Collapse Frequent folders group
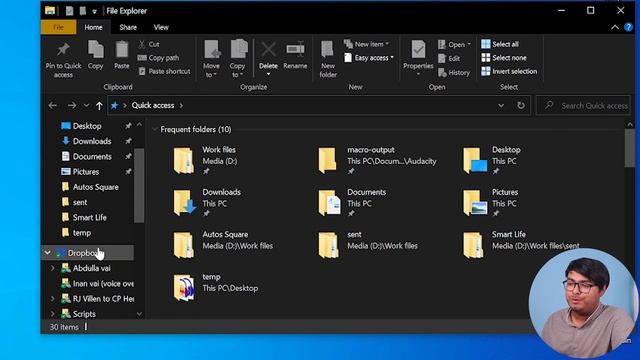The width and height of the screenshot is (640, 360). pyautogui.click(x=155, y=129)
